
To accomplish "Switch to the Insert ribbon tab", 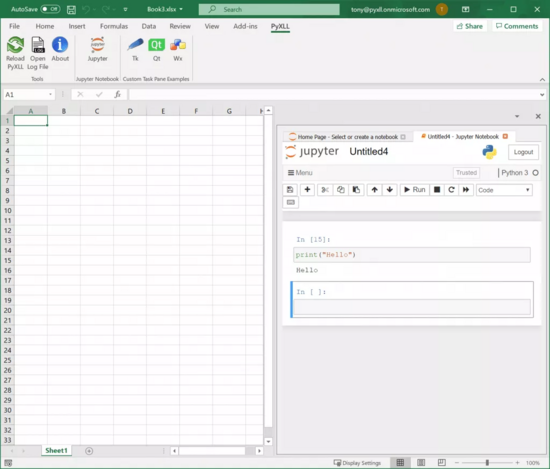I will pyautogui.click(x=77, y=26).
